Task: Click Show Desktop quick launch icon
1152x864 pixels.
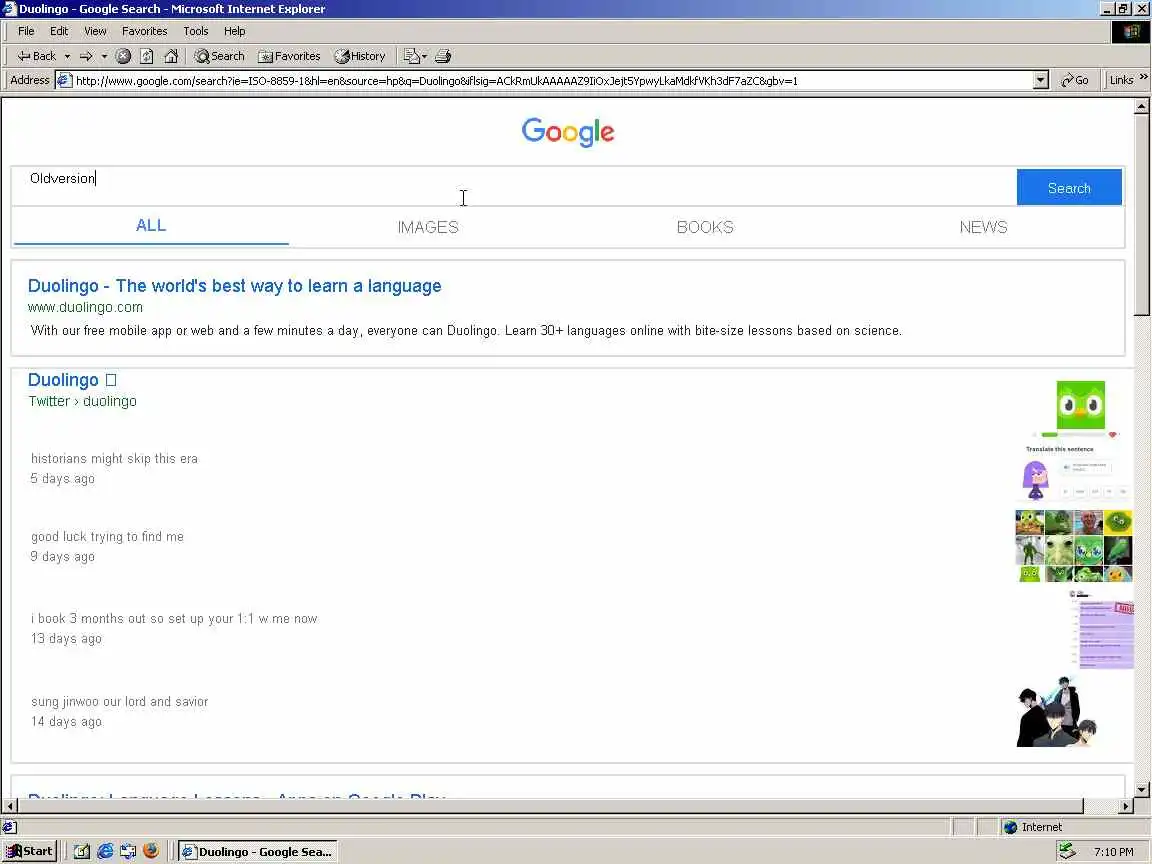Action: [x=82, y=852]
